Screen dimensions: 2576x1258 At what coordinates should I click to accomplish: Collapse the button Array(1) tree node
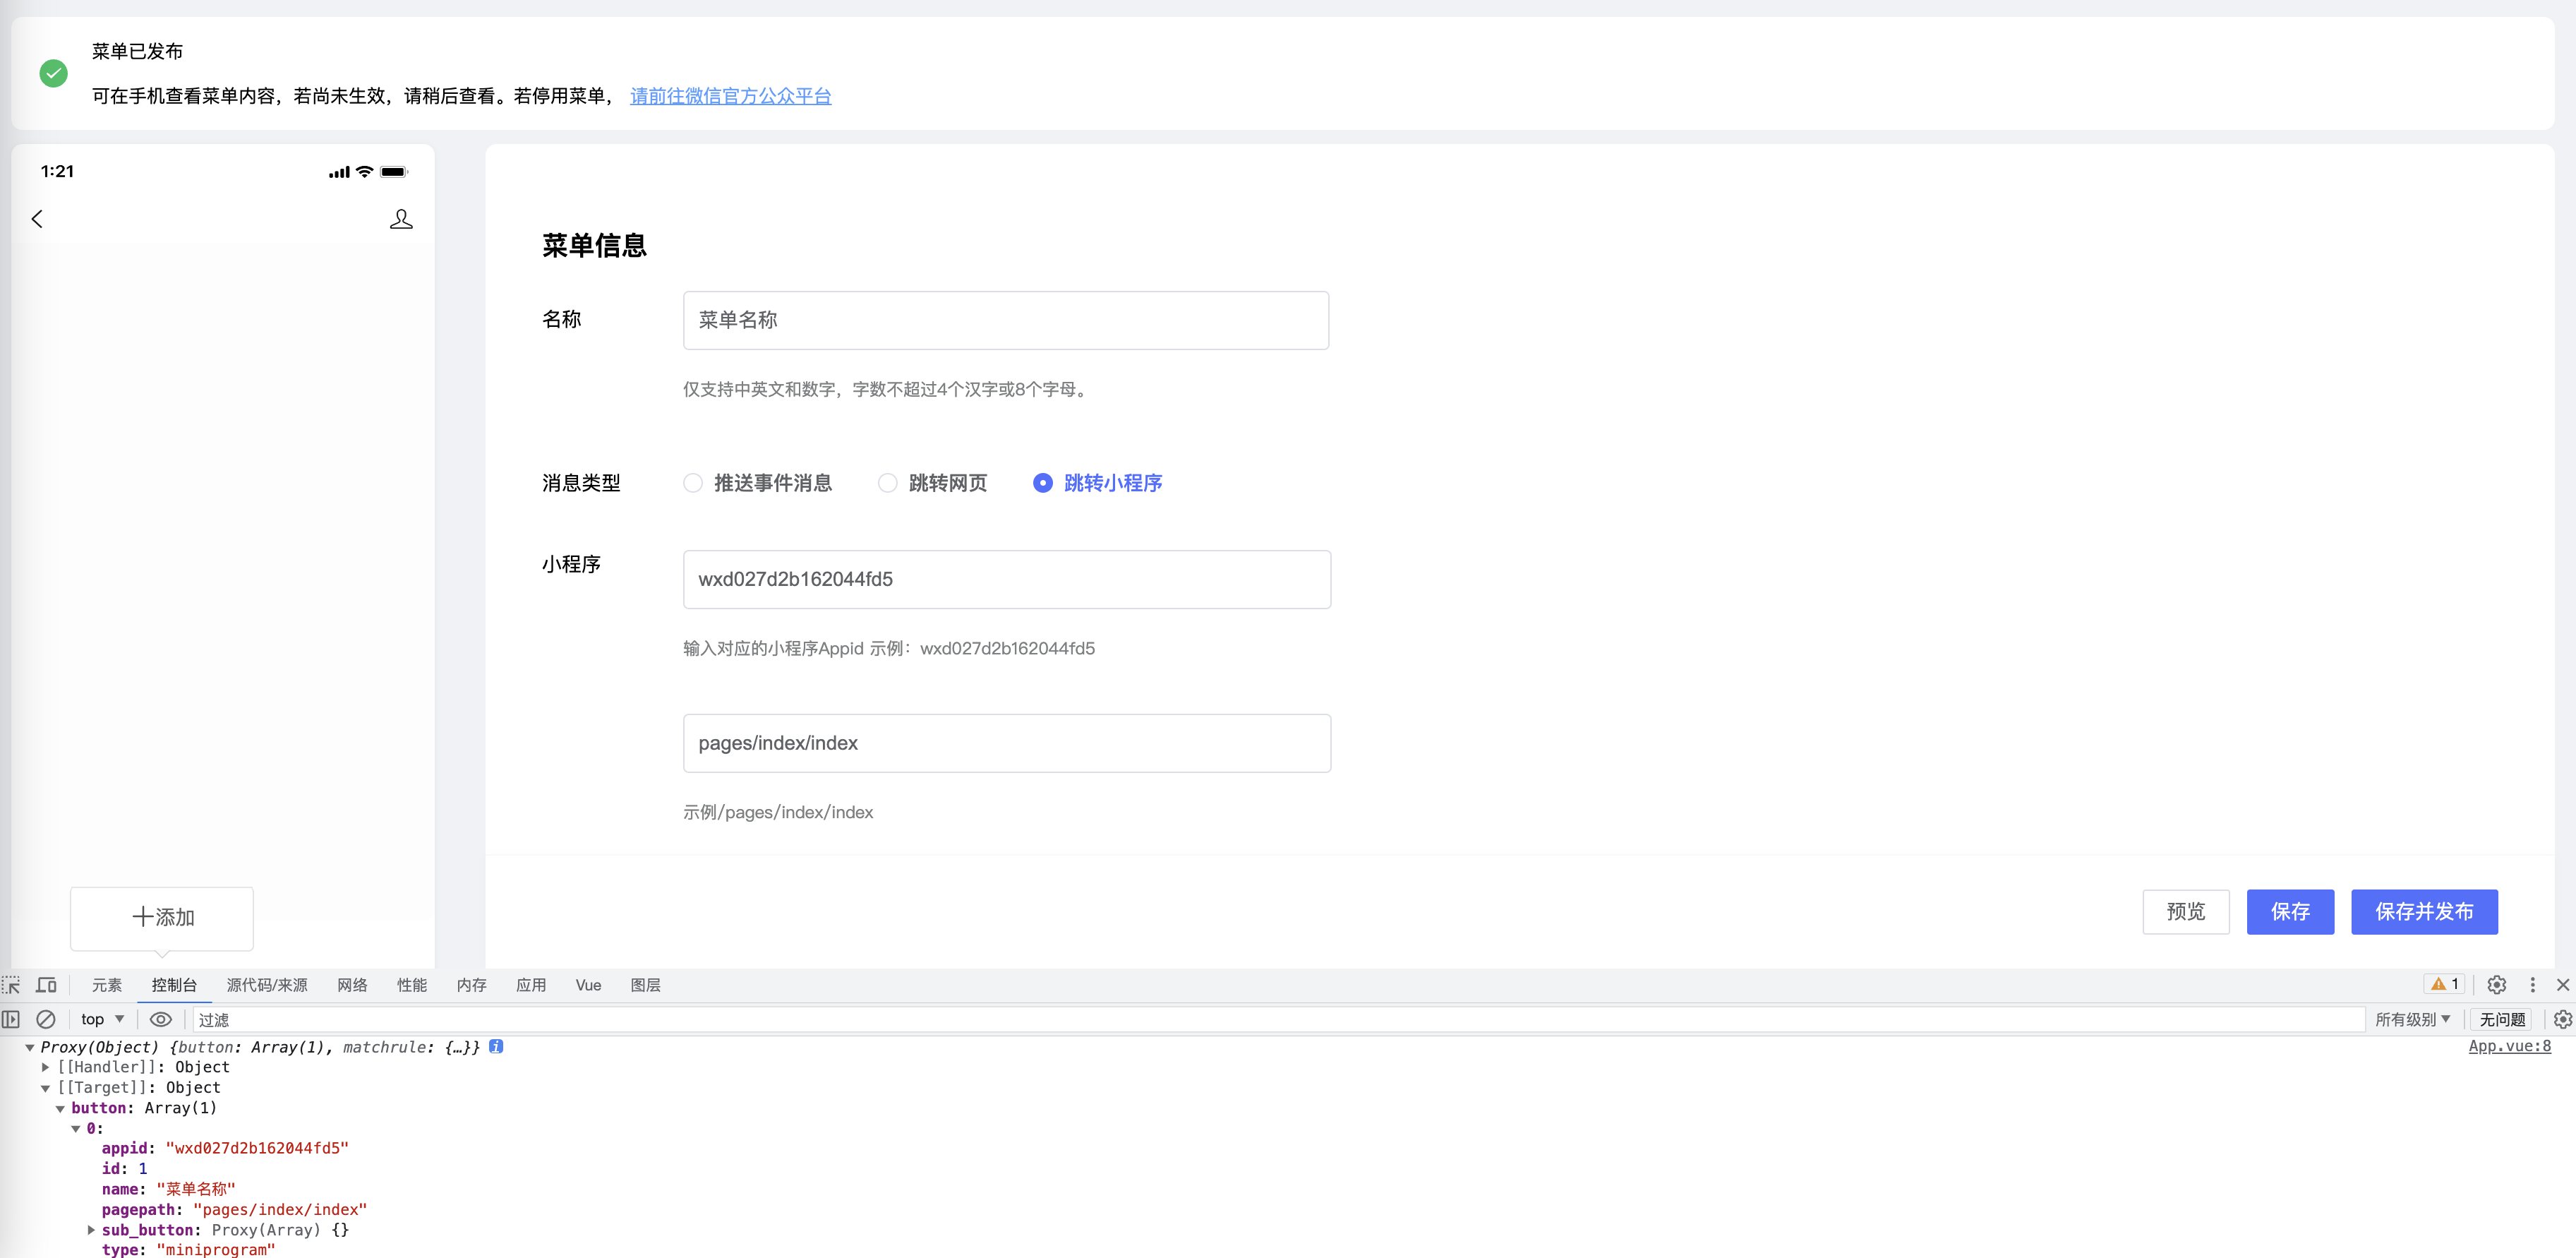[x=61, y=1108]
